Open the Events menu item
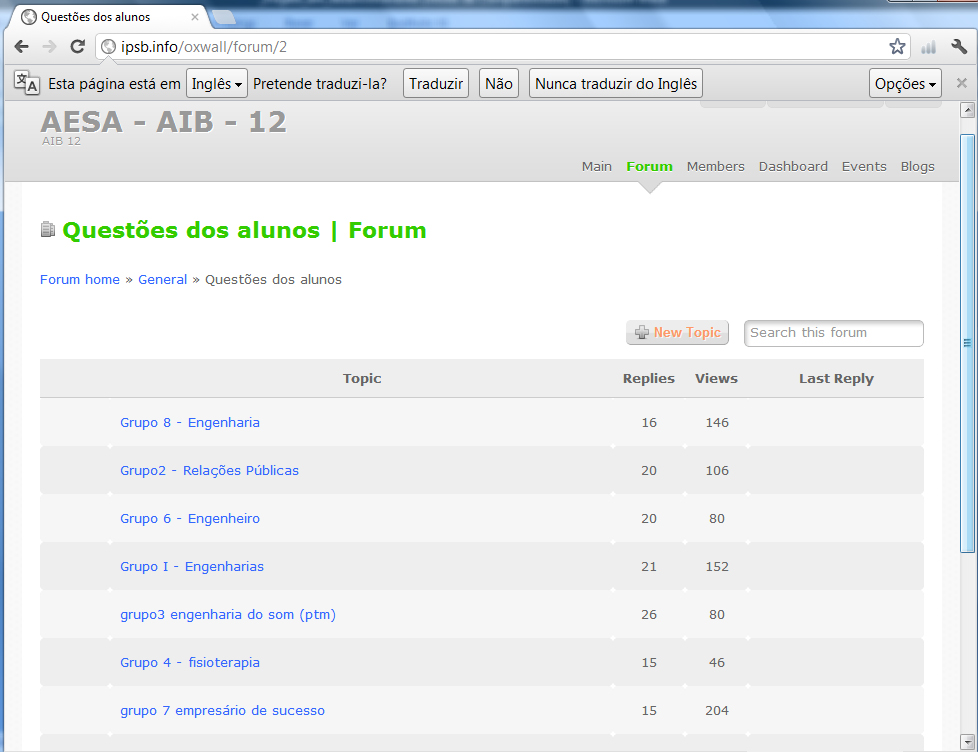978x752 pixels. (864, 167)
